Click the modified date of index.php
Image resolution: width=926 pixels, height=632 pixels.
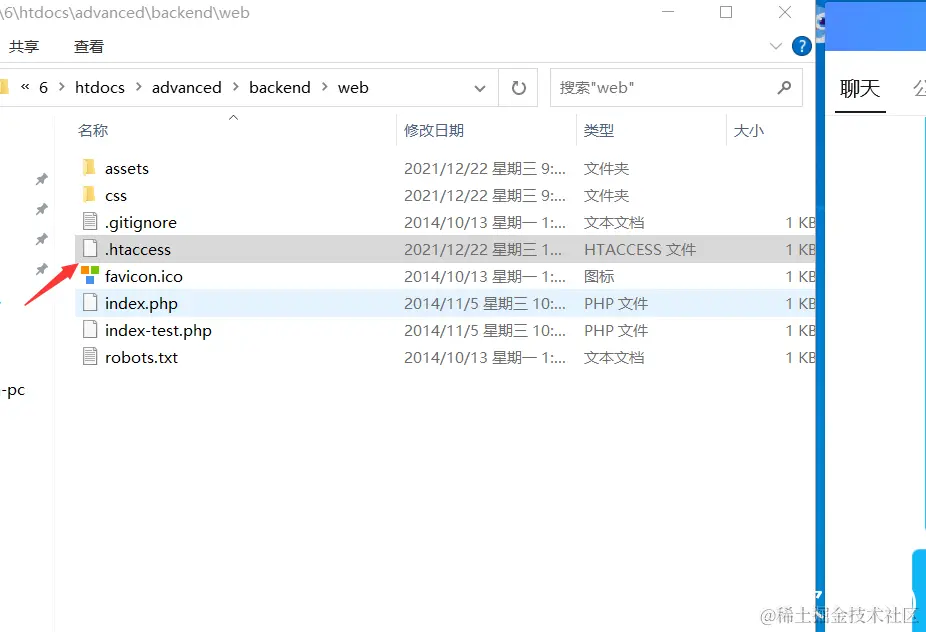pyautogui.click(x=485, y=304)
